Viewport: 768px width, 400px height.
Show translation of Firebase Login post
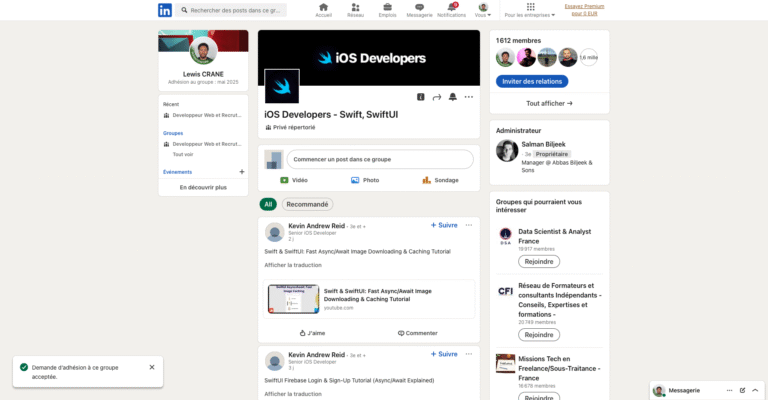(x=293, y=394)
